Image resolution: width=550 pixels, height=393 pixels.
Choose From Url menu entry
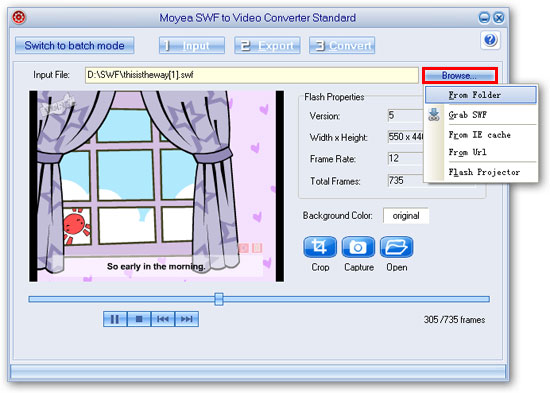click(x=481, y=152)
